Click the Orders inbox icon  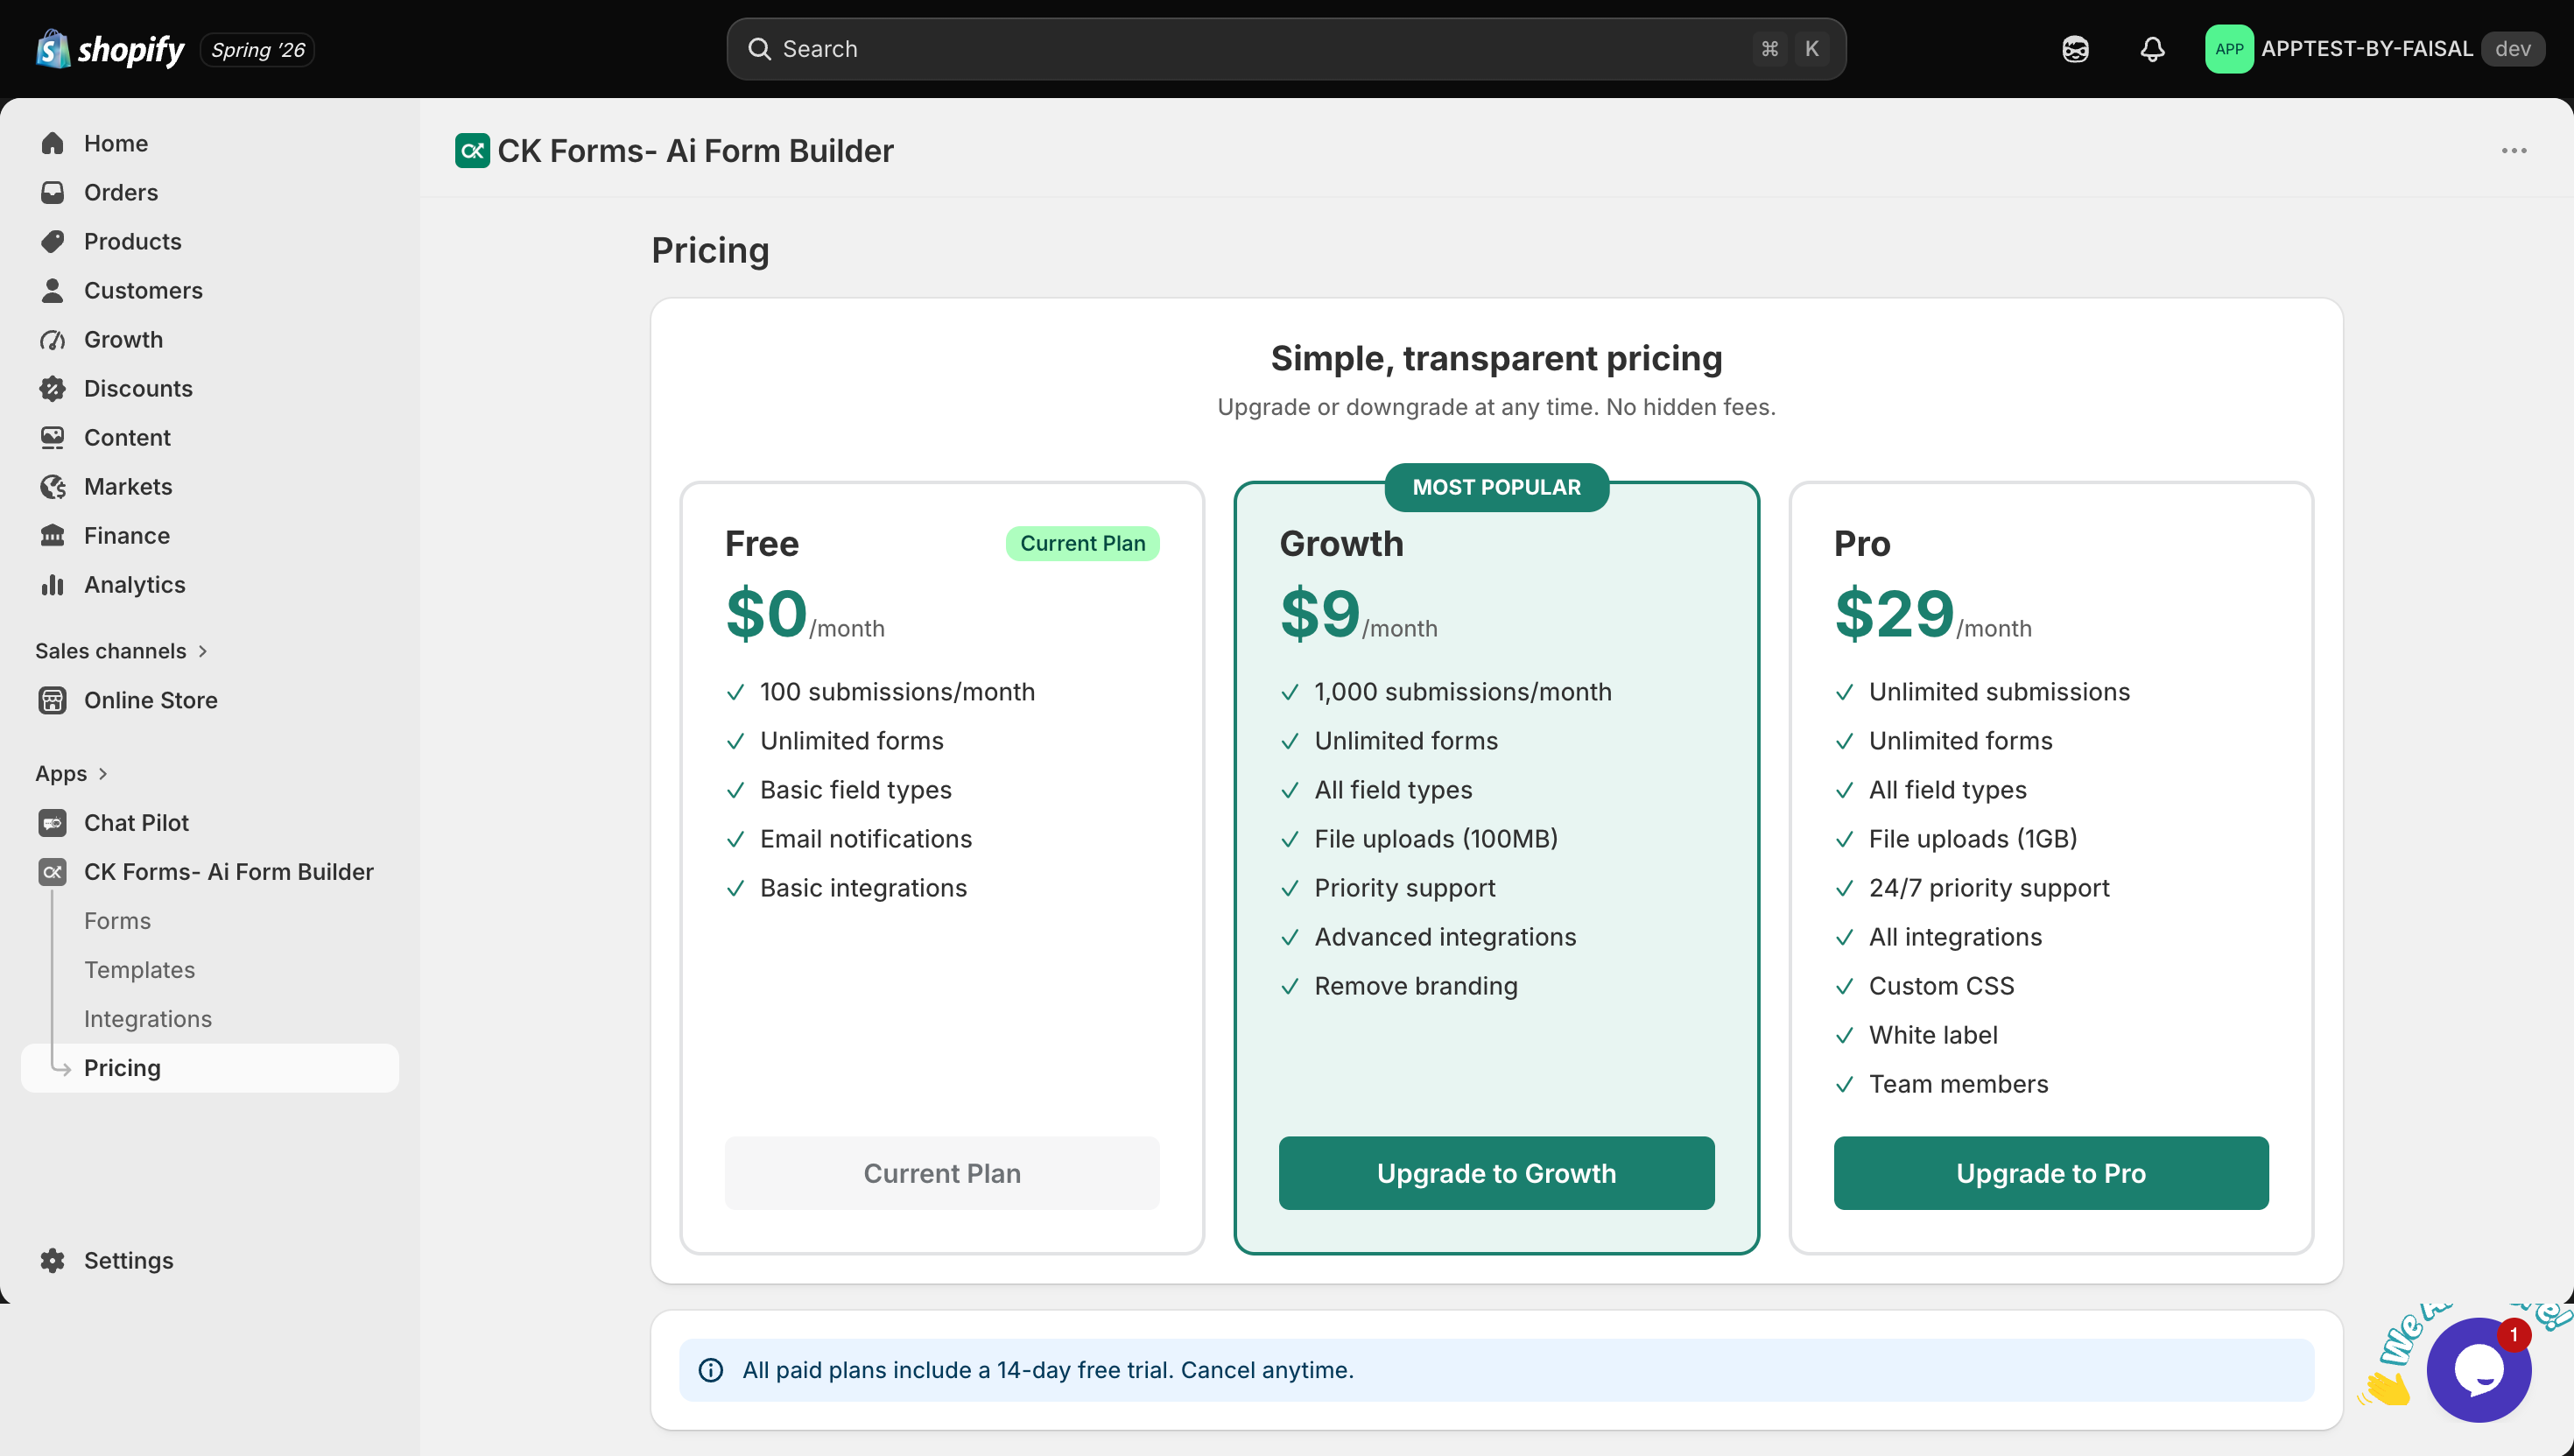click(x=52, y=192)
